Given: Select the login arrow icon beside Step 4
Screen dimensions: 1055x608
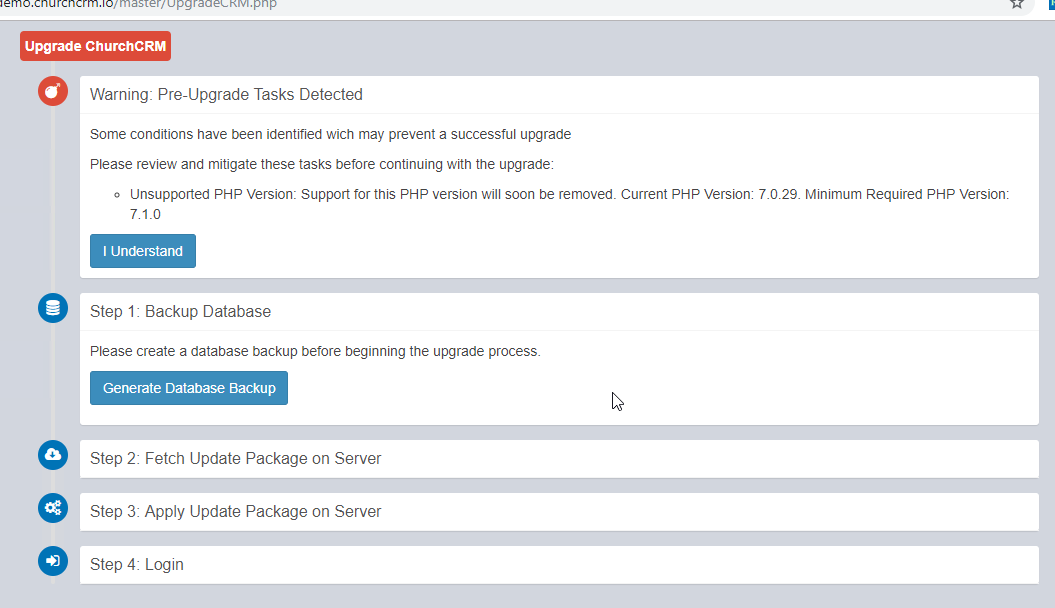Looking at the screenshot, I should tap(52, 561).
